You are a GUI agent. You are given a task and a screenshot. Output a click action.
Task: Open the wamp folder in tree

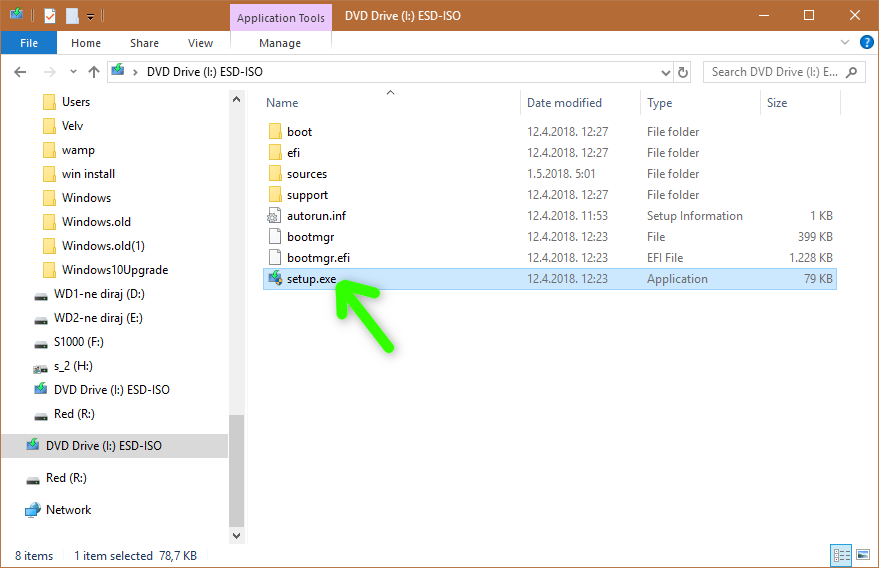78,150
